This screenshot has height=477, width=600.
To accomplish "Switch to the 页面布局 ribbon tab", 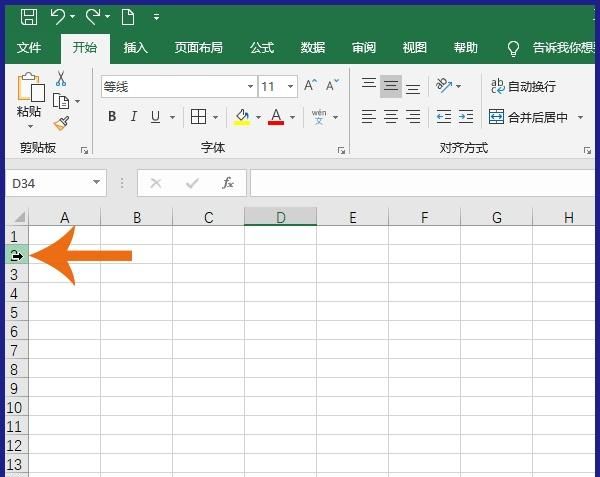I will coord(198,48).
